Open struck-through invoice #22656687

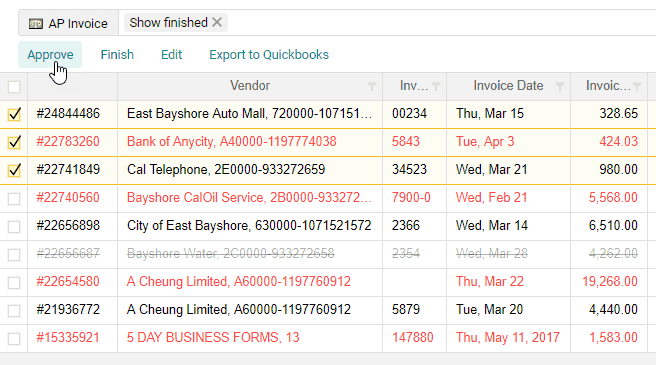point(68,254)
